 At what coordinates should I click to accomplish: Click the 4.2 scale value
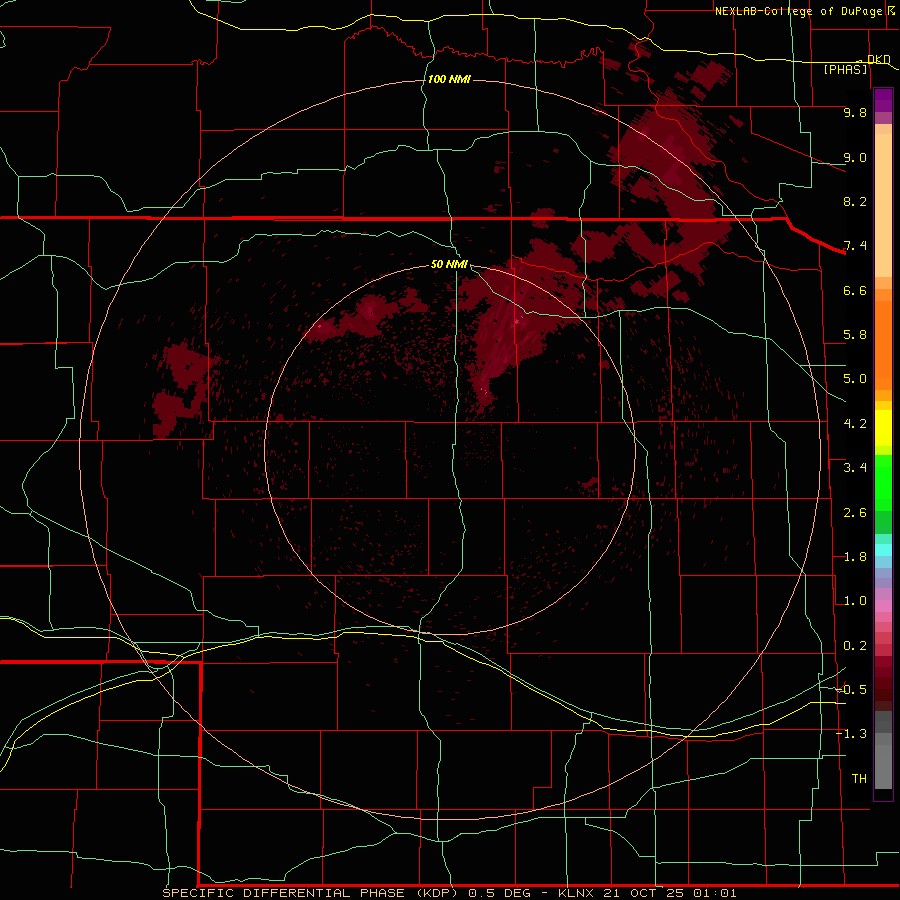pyautogui.click(x=855, y=424)
